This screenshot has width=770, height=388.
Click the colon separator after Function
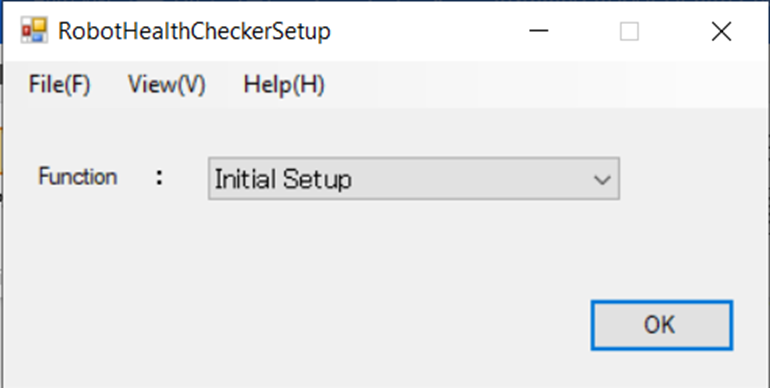(159, 177)
